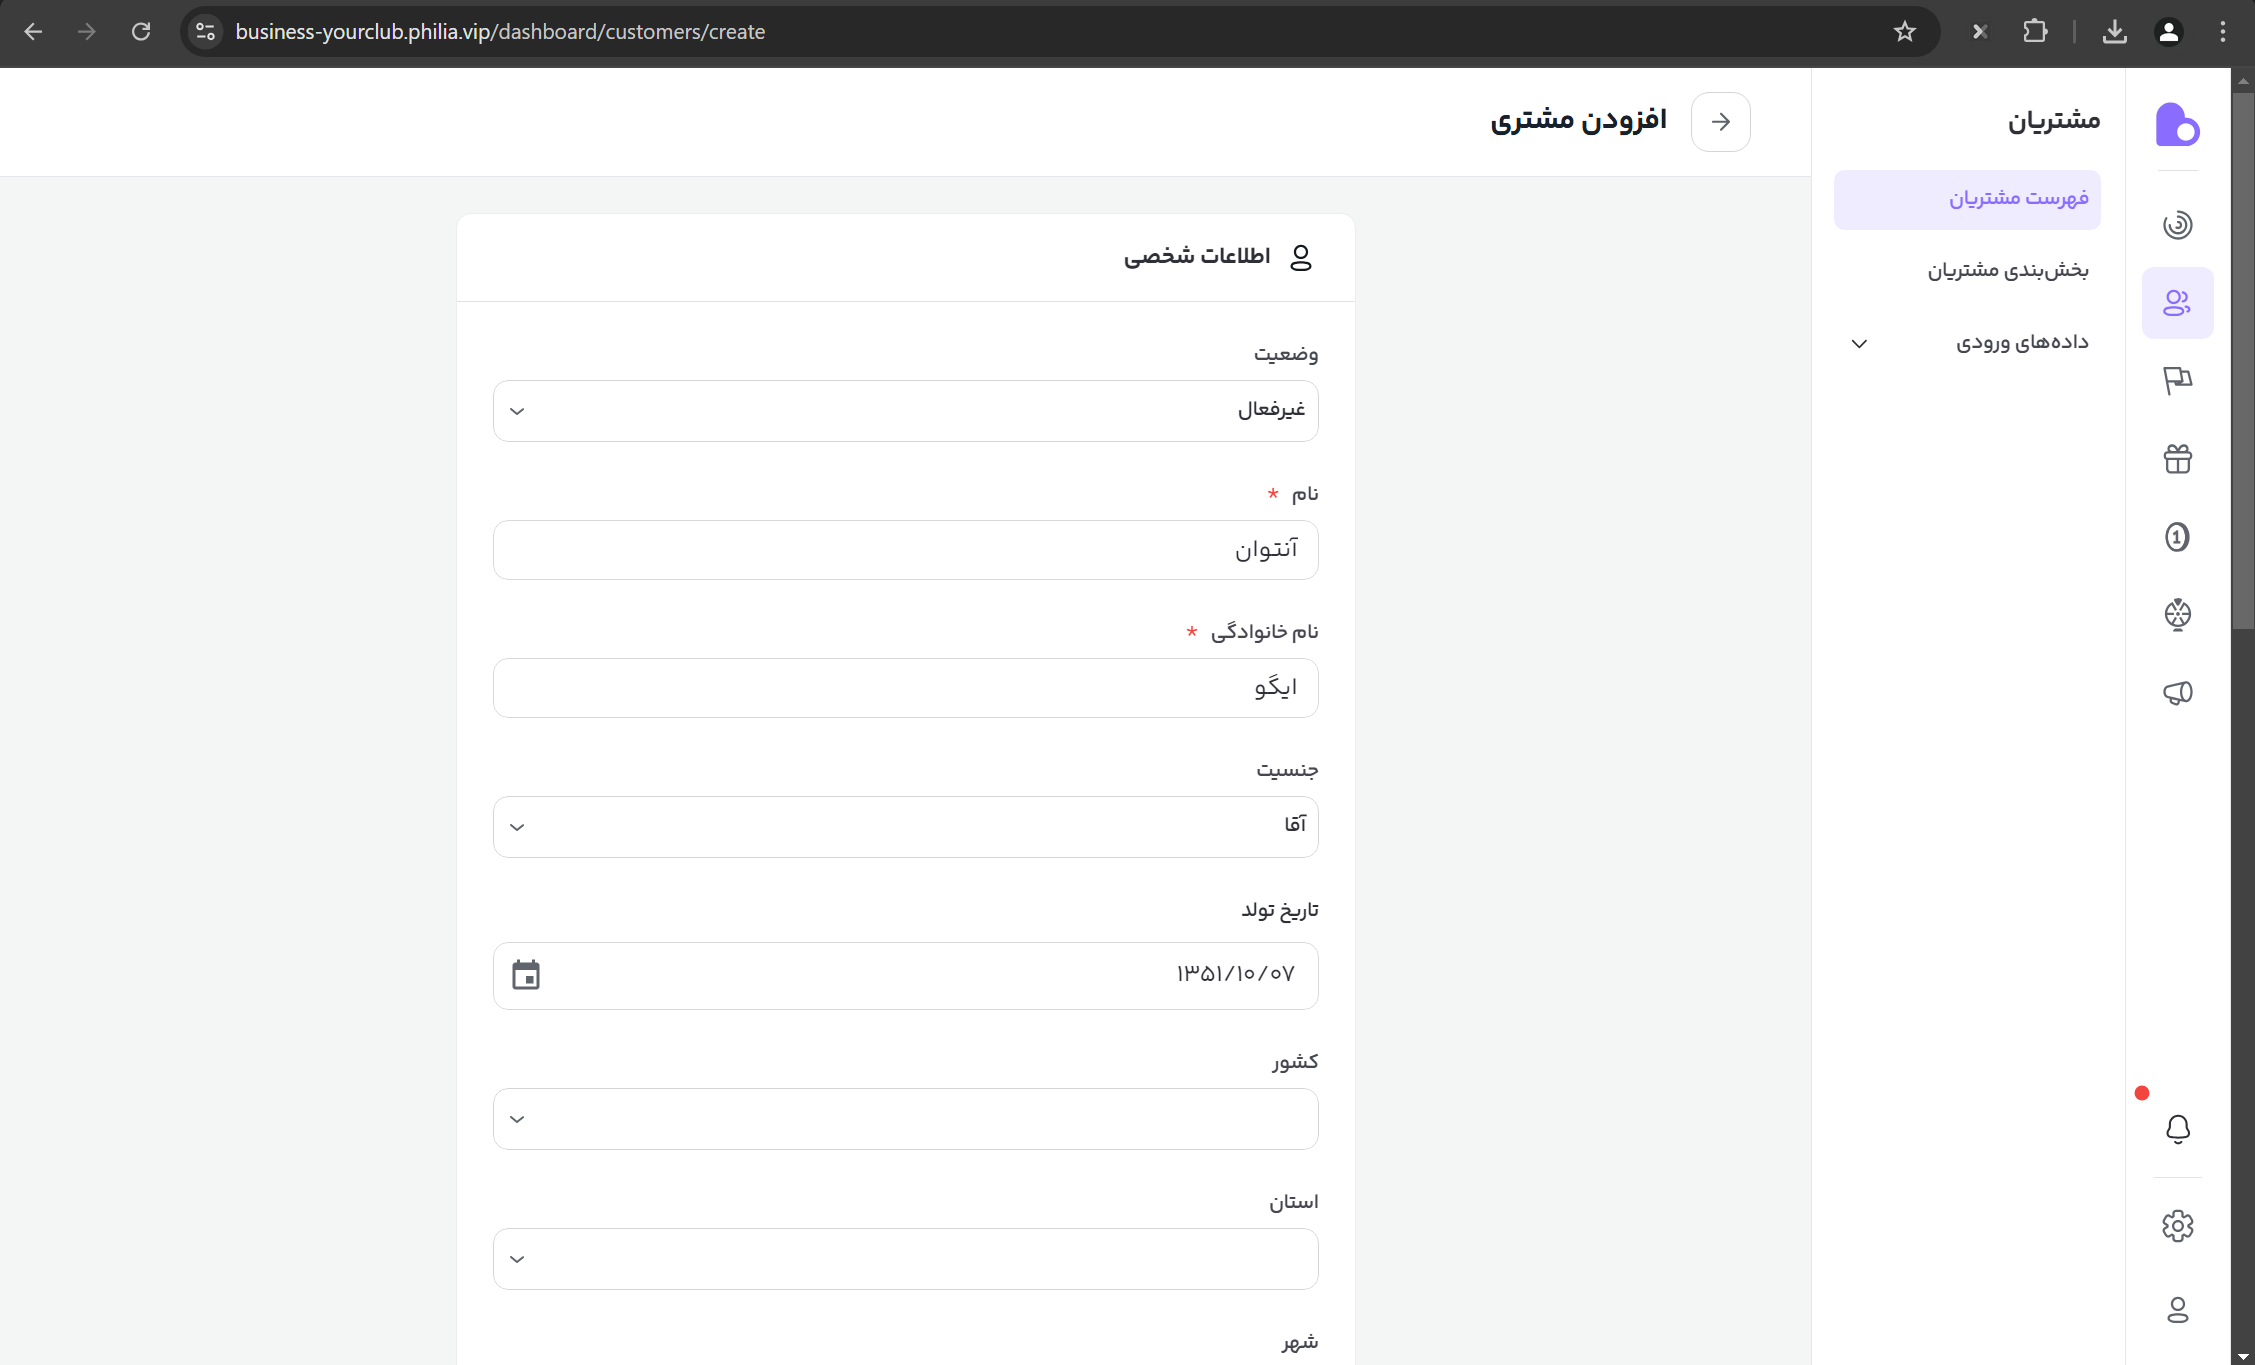The width and height of the screenshot is (2255, 1365).
Task: Click the calendar icon in birthdate field
Action: [526, 975]
